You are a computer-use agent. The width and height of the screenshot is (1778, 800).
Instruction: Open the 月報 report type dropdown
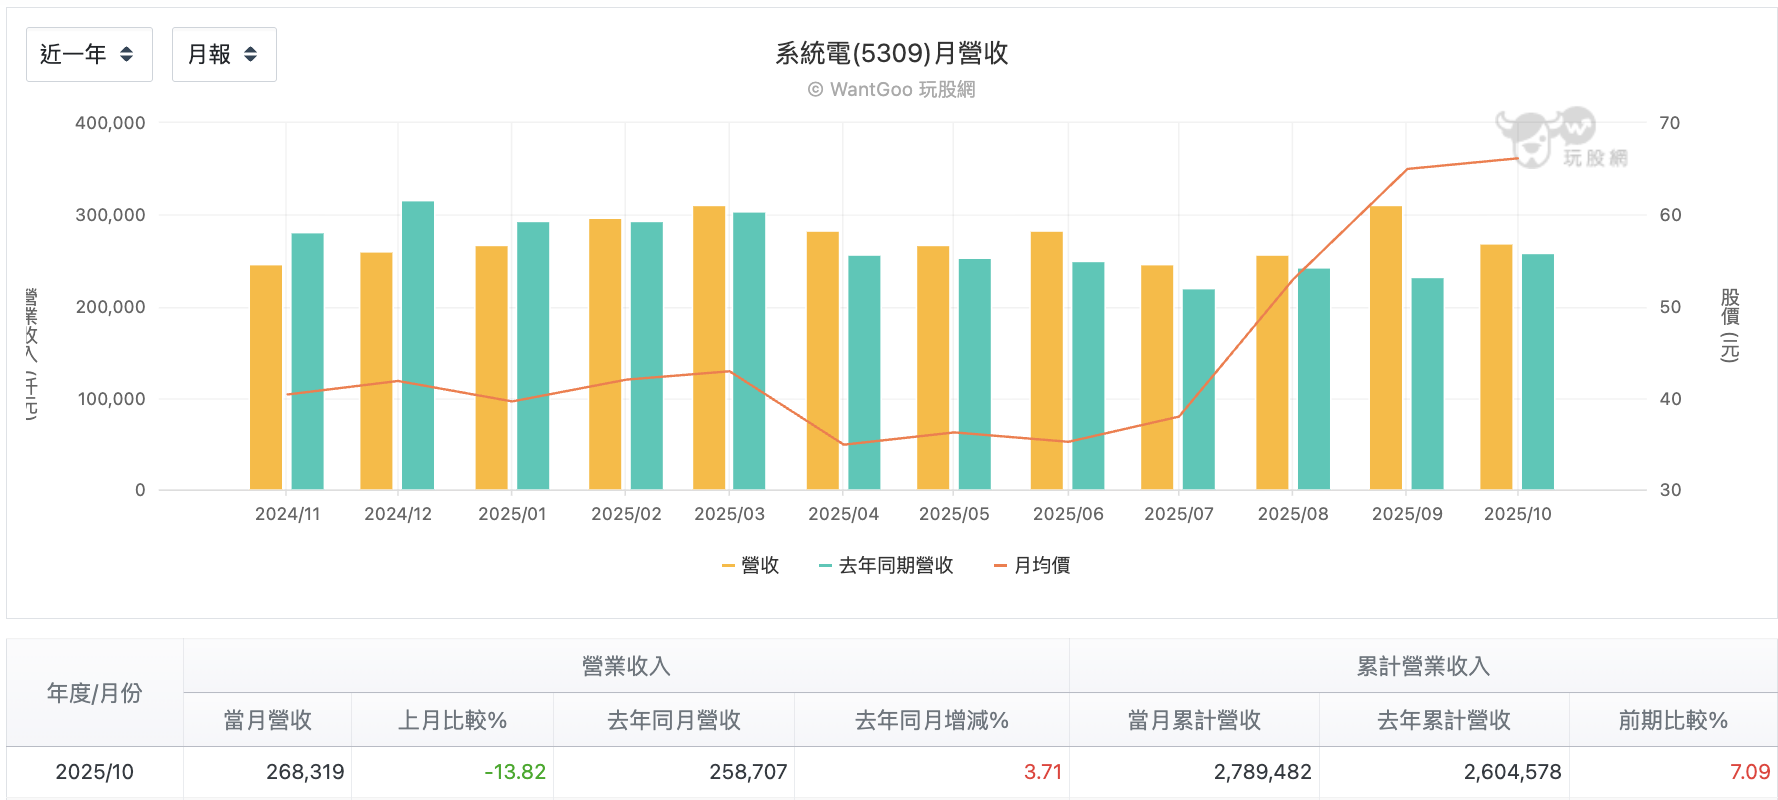pyautogui.click(x=224, y=54)
